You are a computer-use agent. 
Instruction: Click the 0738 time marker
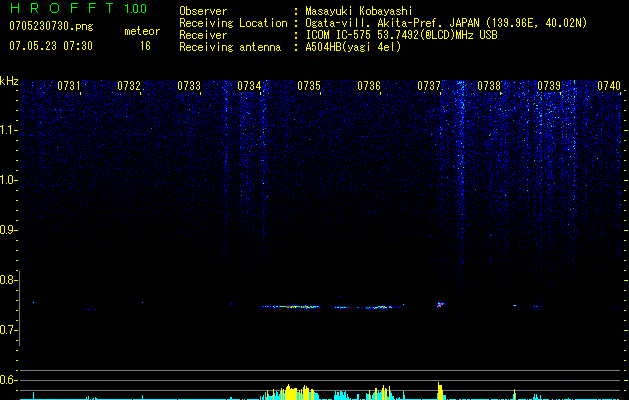pos(489,86)
